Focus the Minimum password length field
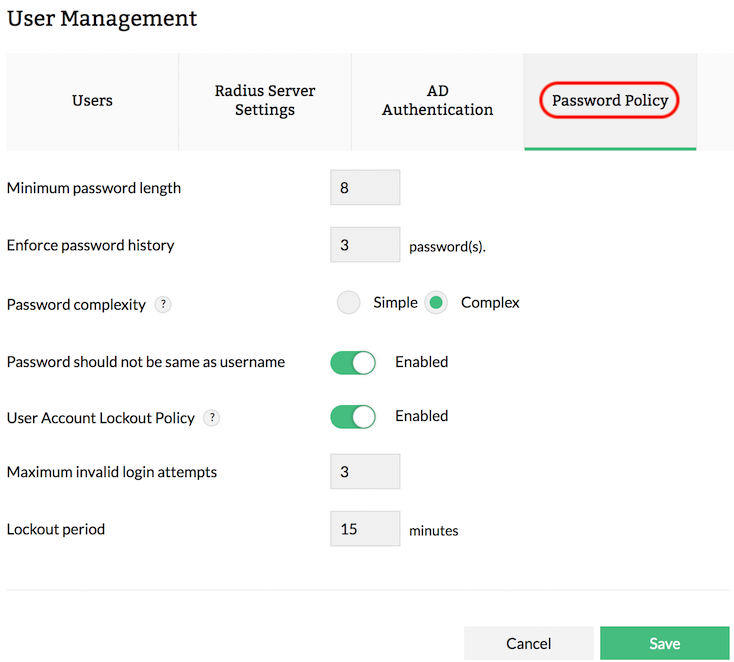734x662 pixels. click(365, 188)
